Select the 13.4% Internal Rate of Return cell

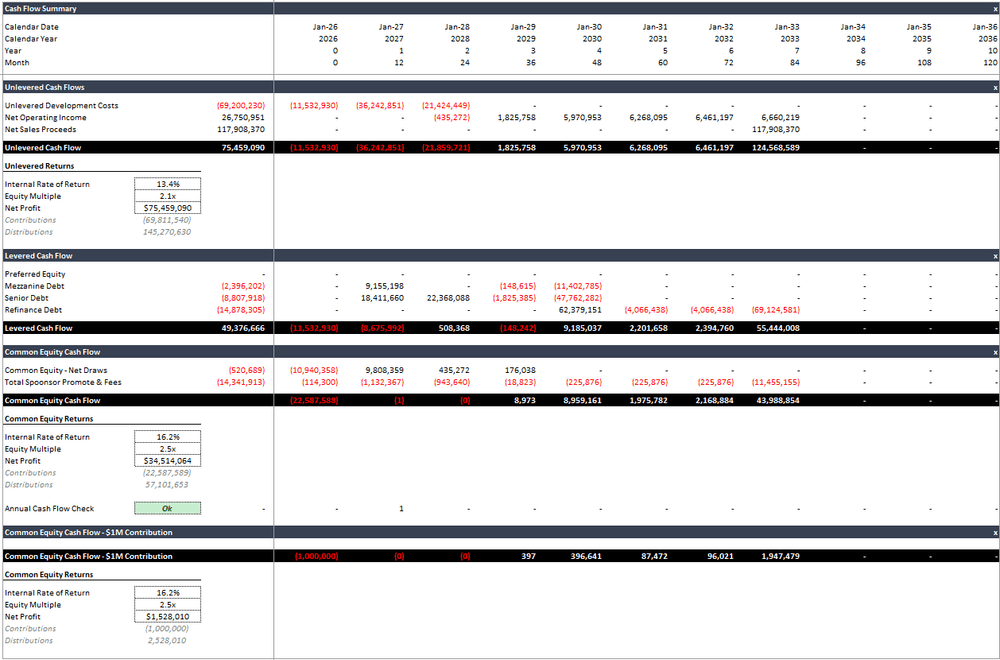(x=168, y=184)
